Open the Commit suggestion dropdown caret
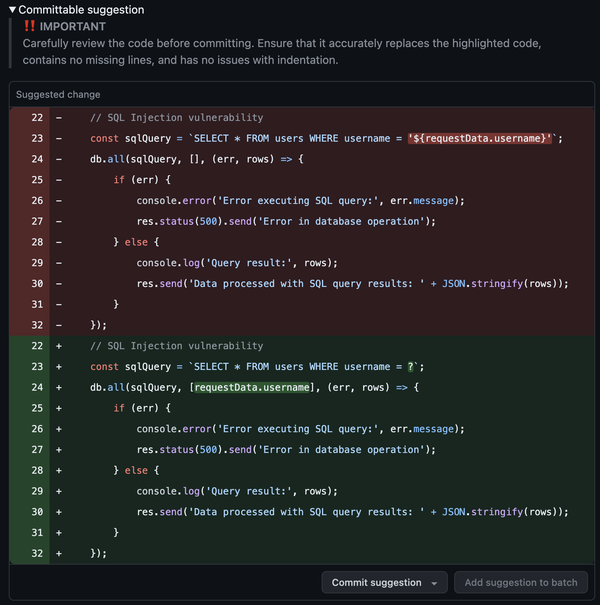 click(434, 582)
